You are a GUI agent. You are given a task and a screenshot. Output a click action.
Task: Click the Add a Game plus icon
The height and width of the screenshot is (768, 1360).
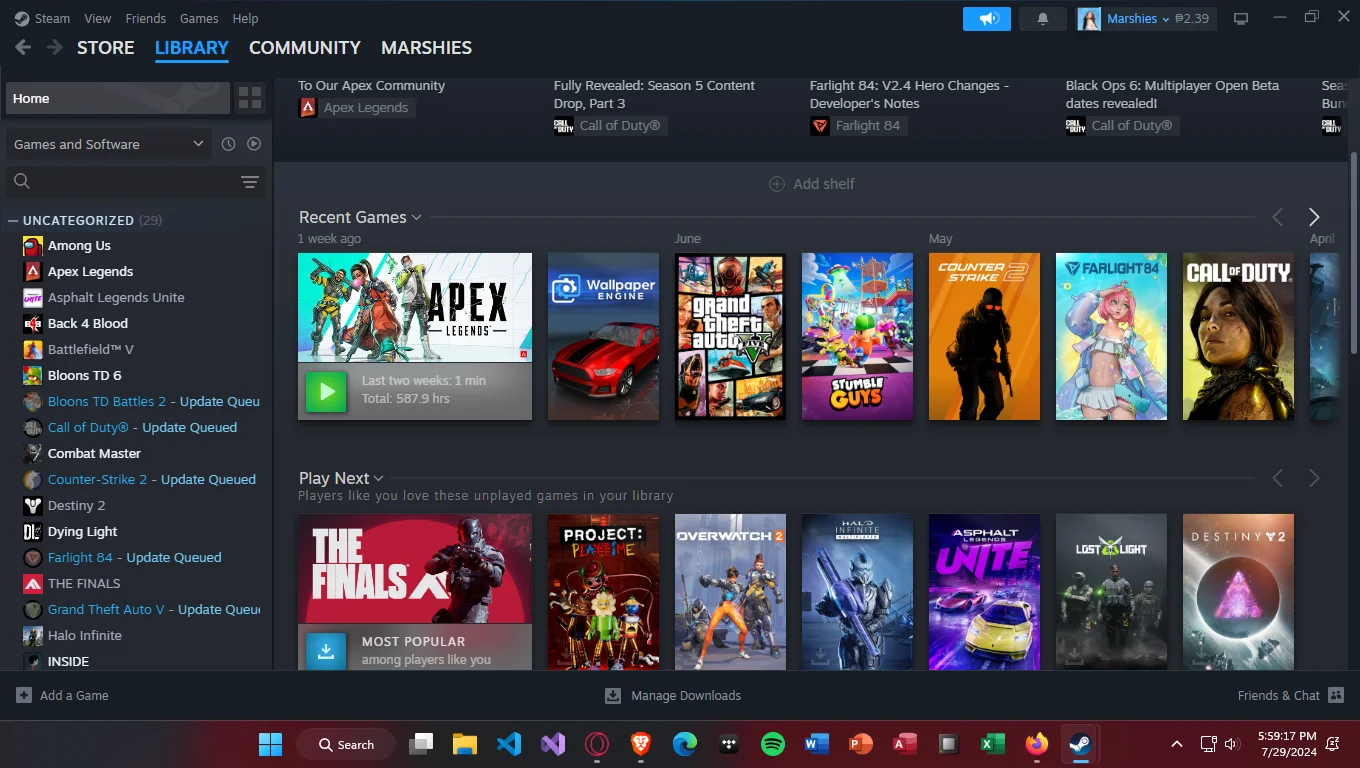24,696
